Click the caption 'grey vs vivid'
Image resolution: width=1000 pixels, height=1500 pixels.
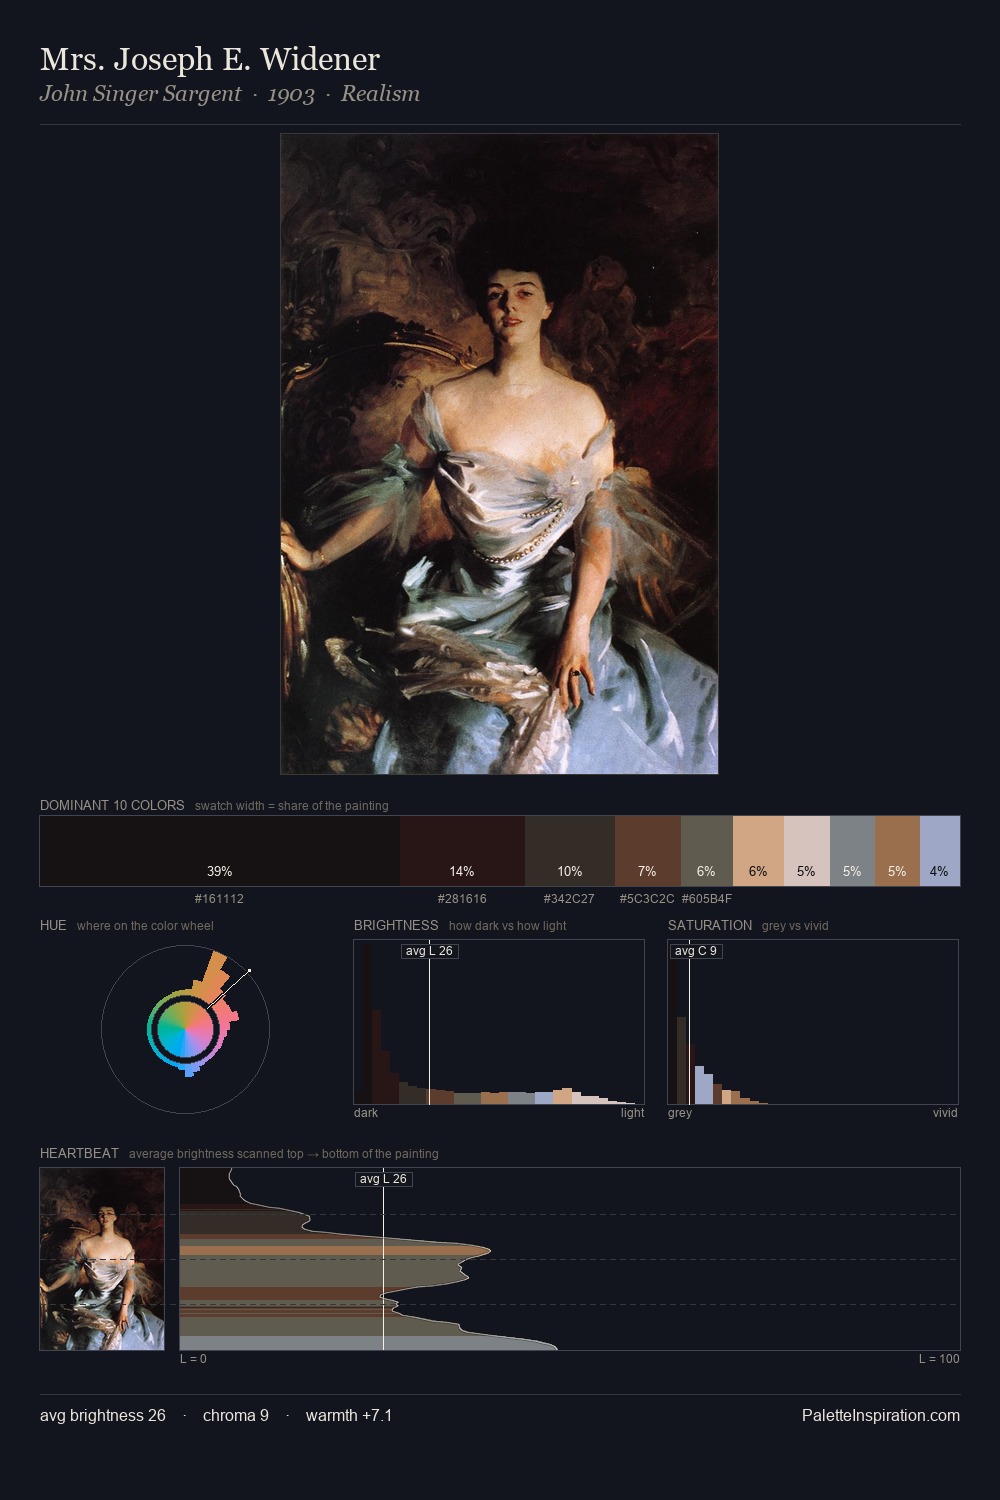point(795,926)
